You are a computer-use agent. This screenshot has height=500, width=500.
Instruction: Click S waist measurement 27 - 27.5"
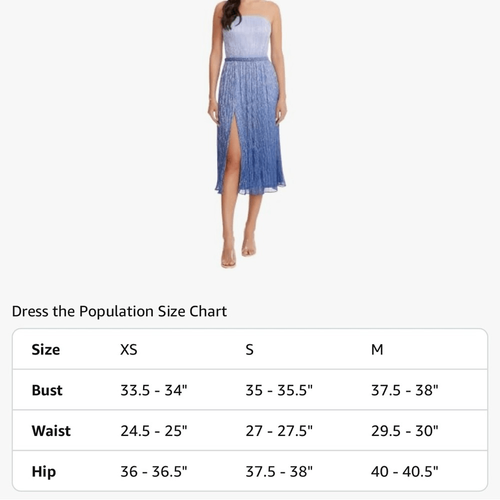(x=279, y=431)
